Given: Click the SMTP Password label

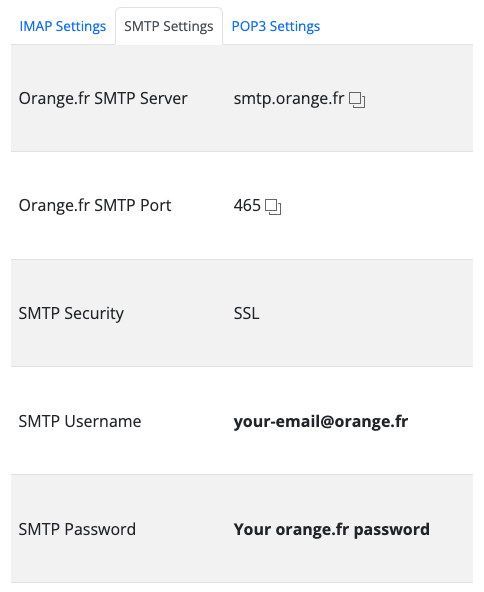Looking at the screenshot, I should 77,529.
